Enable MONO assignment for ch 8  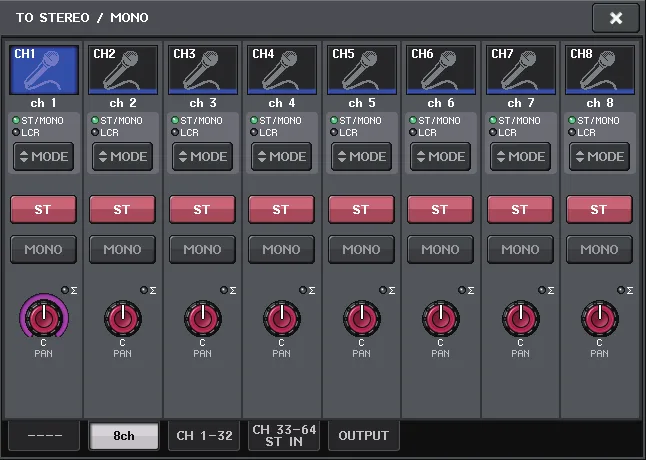(x=599, y=250)
